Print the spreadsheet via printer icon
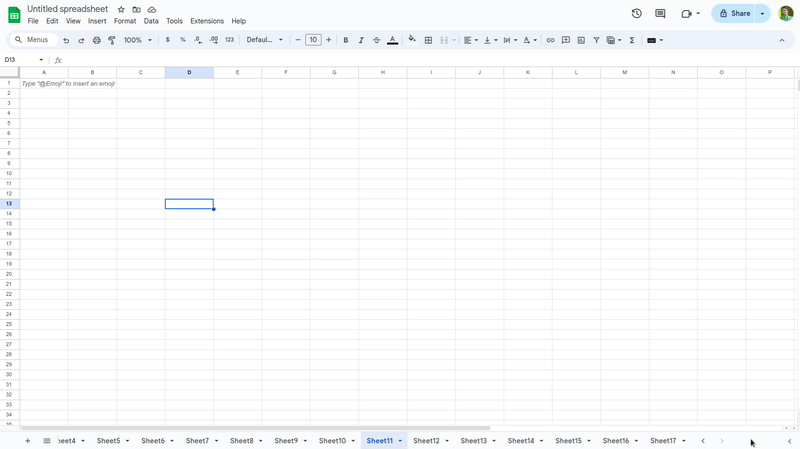The width and height of the screenshot is (800, 449). (x=96, y=40)
